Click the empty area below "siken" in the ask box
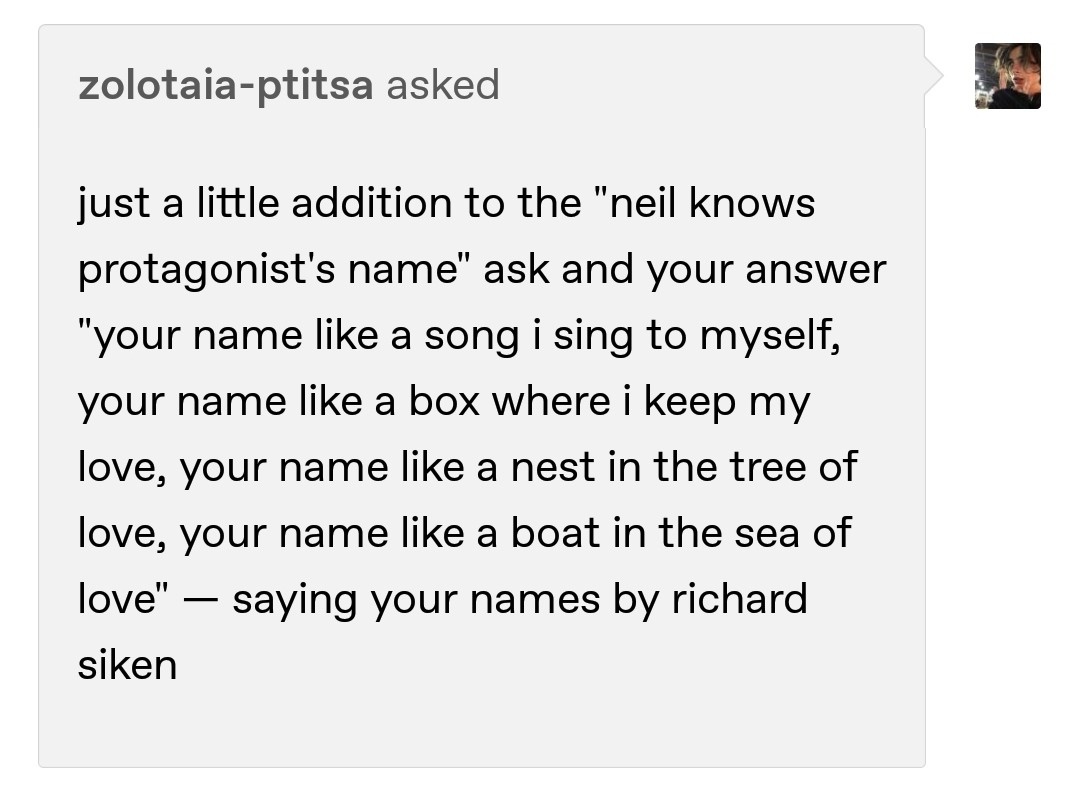 tap(481, 723)
